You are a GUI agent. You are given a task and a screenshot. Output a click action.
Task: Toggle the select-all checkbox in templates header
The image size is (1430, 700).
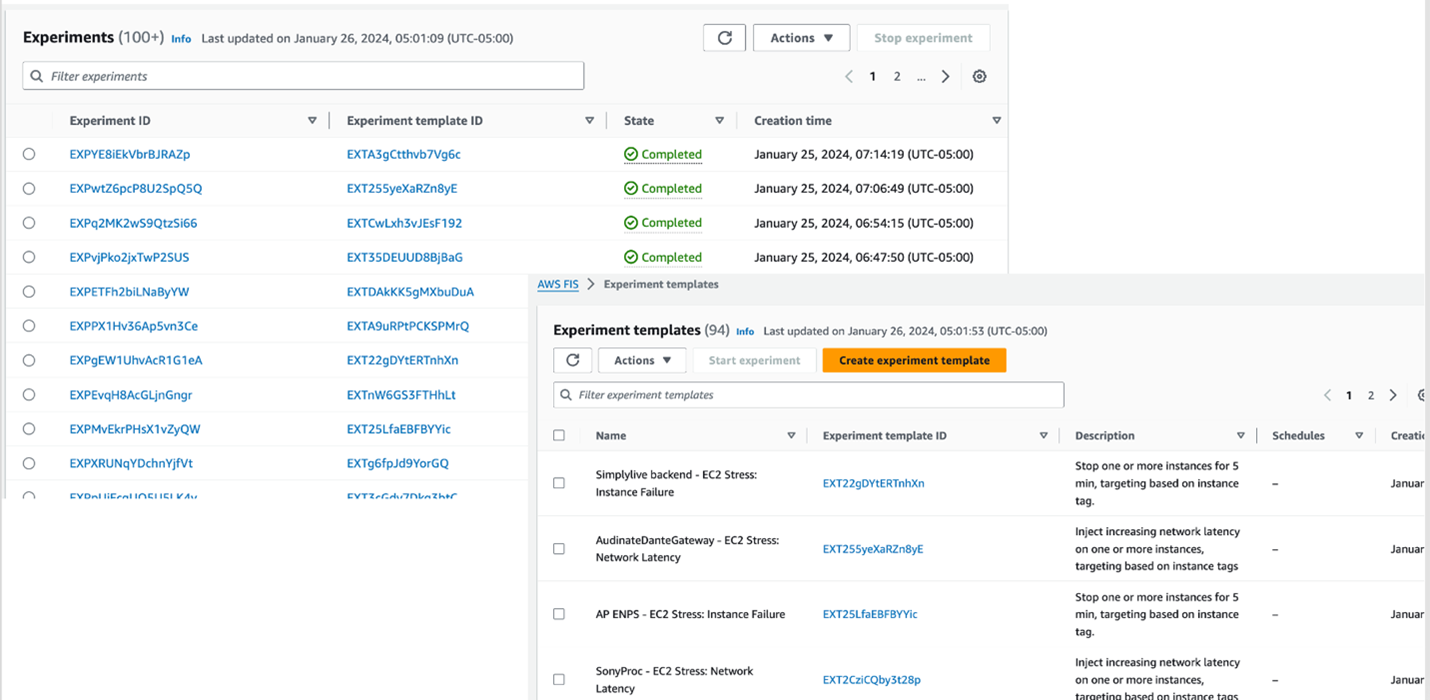558,435
